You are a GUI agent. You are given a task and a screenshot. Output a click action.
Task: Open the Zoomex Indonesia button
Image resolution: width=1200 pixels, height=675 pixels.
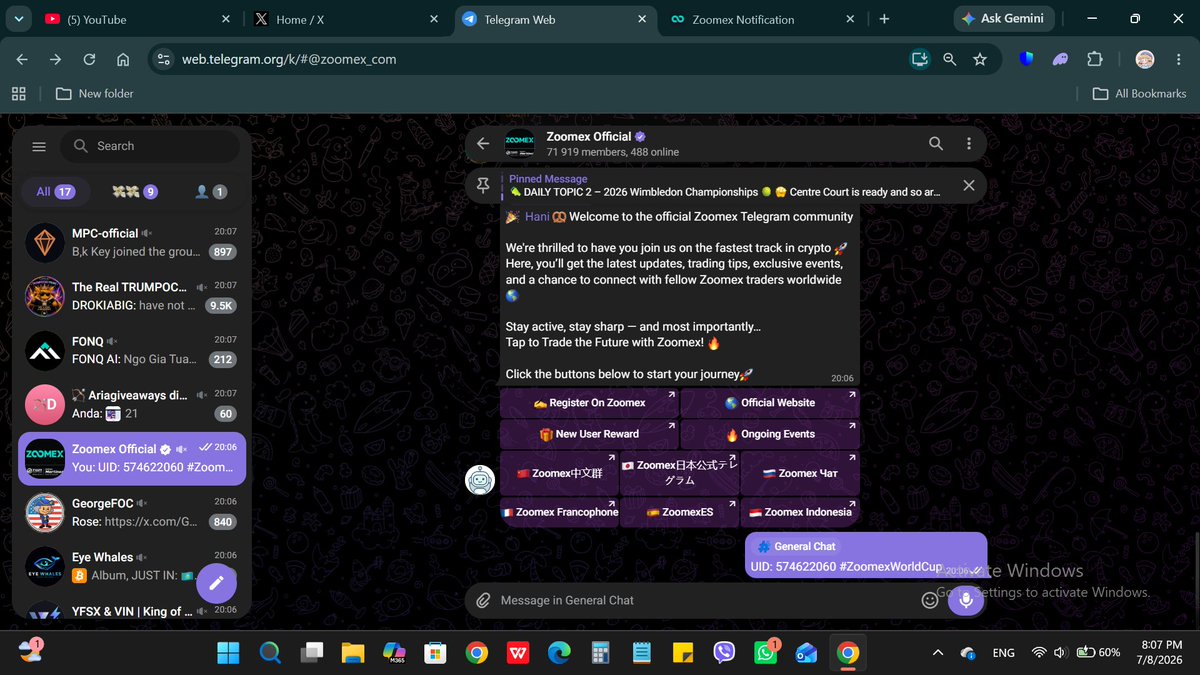800,512
